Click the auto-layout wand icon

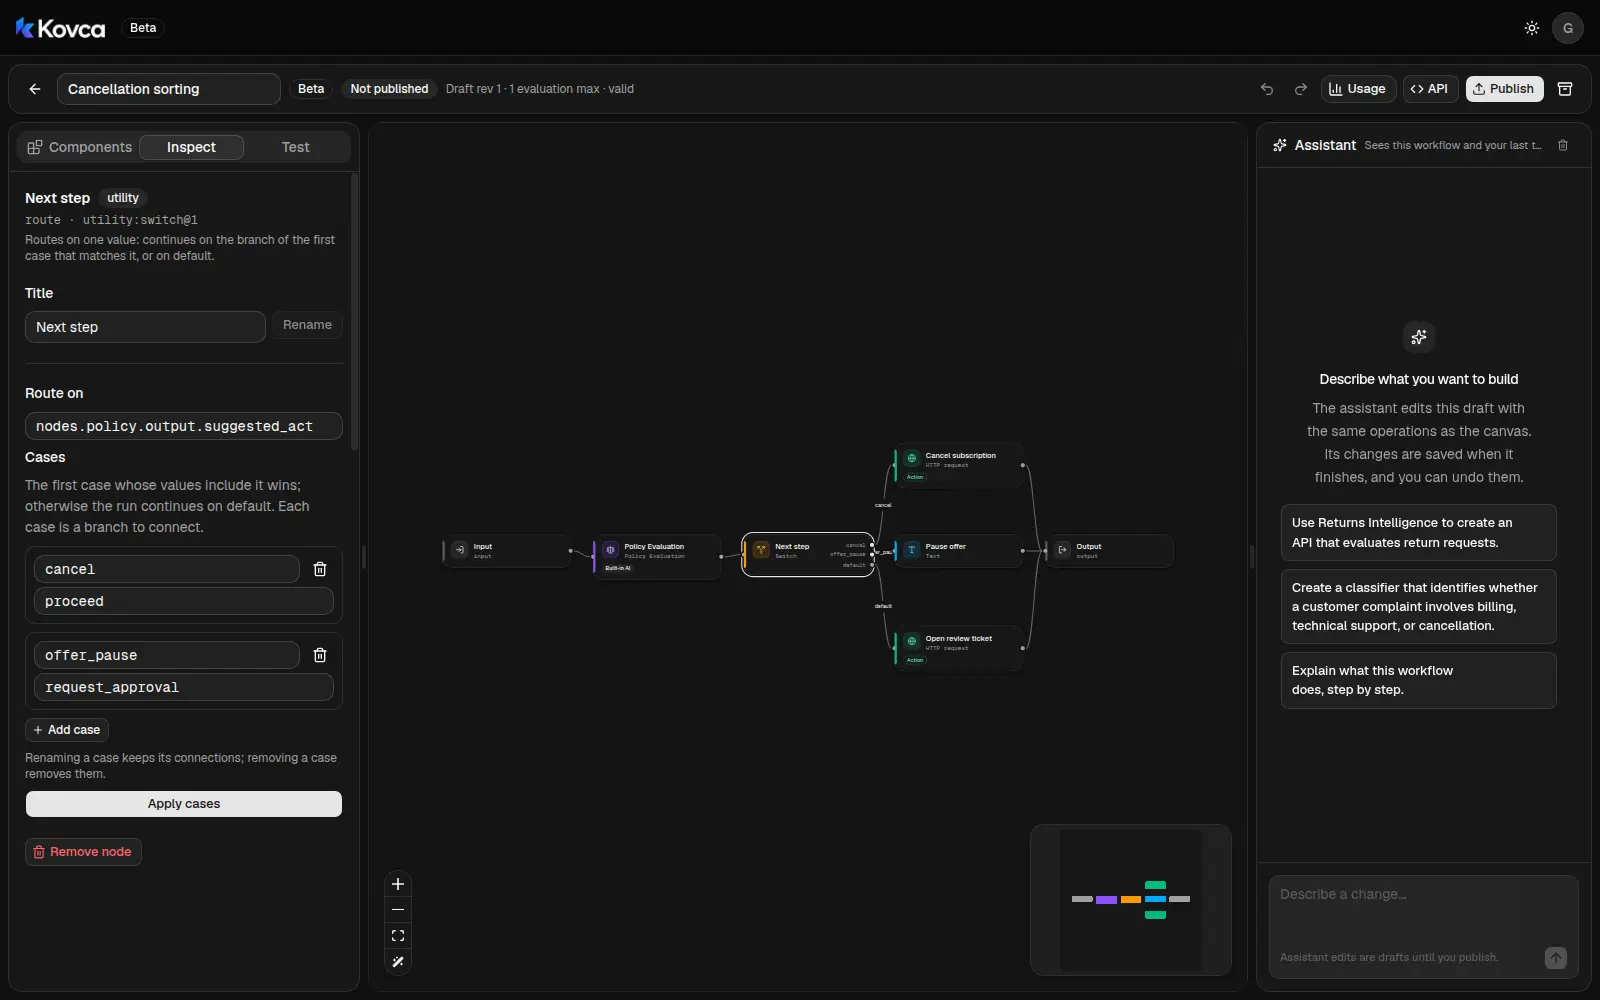click(398, 962)
